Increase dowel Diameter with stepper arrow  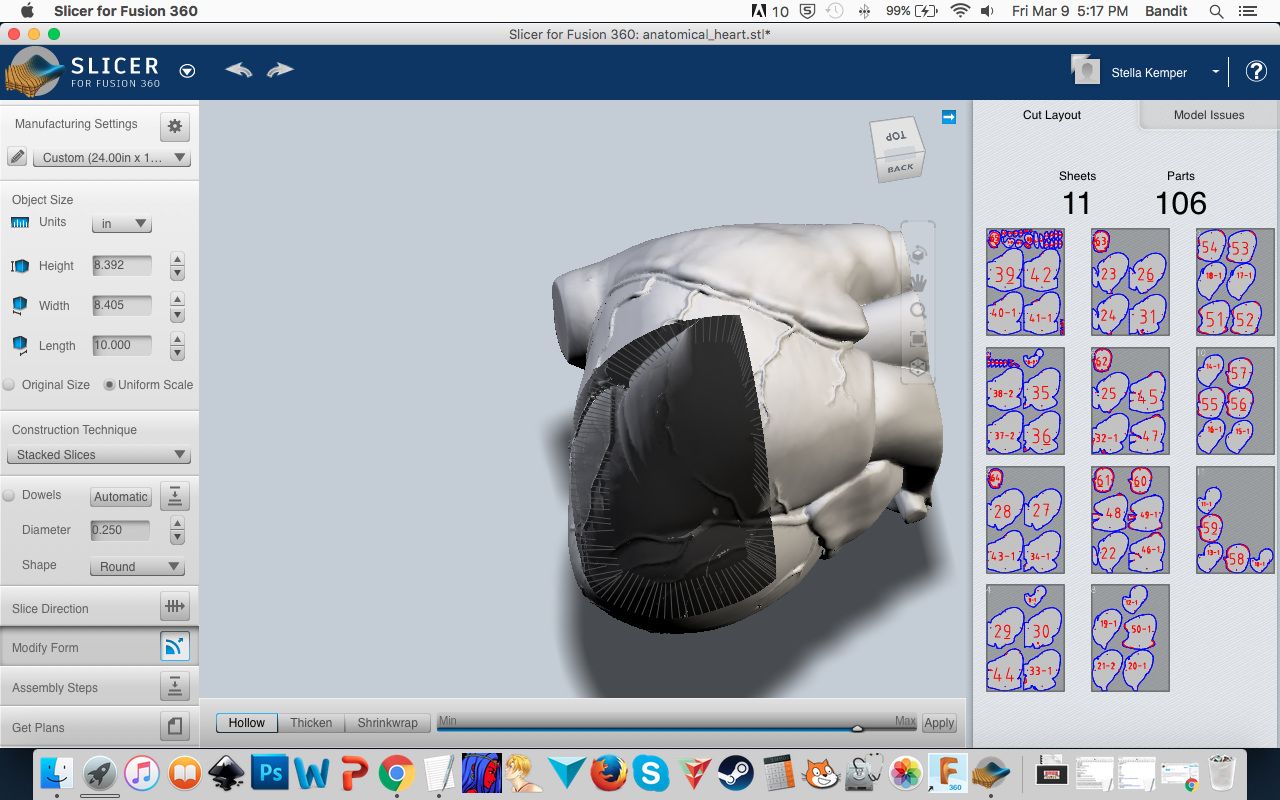click(177, 523)
